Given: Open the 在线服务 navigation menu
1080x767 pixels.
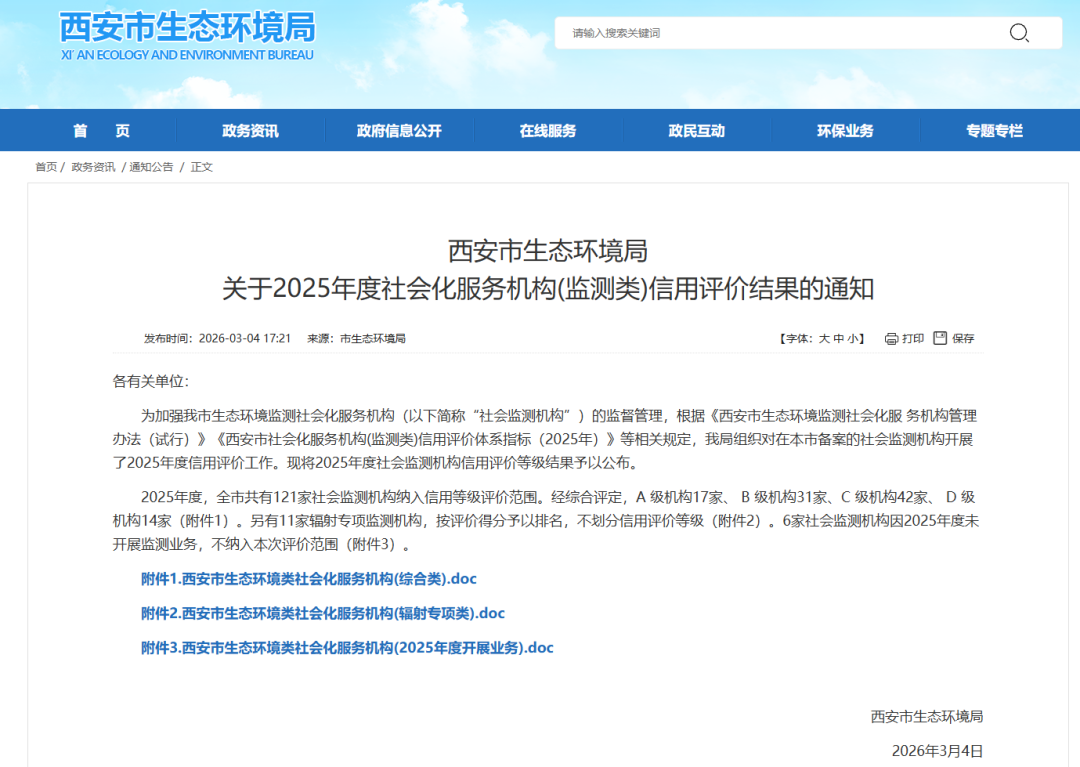Looking at the screenshot, I should 546,130.
